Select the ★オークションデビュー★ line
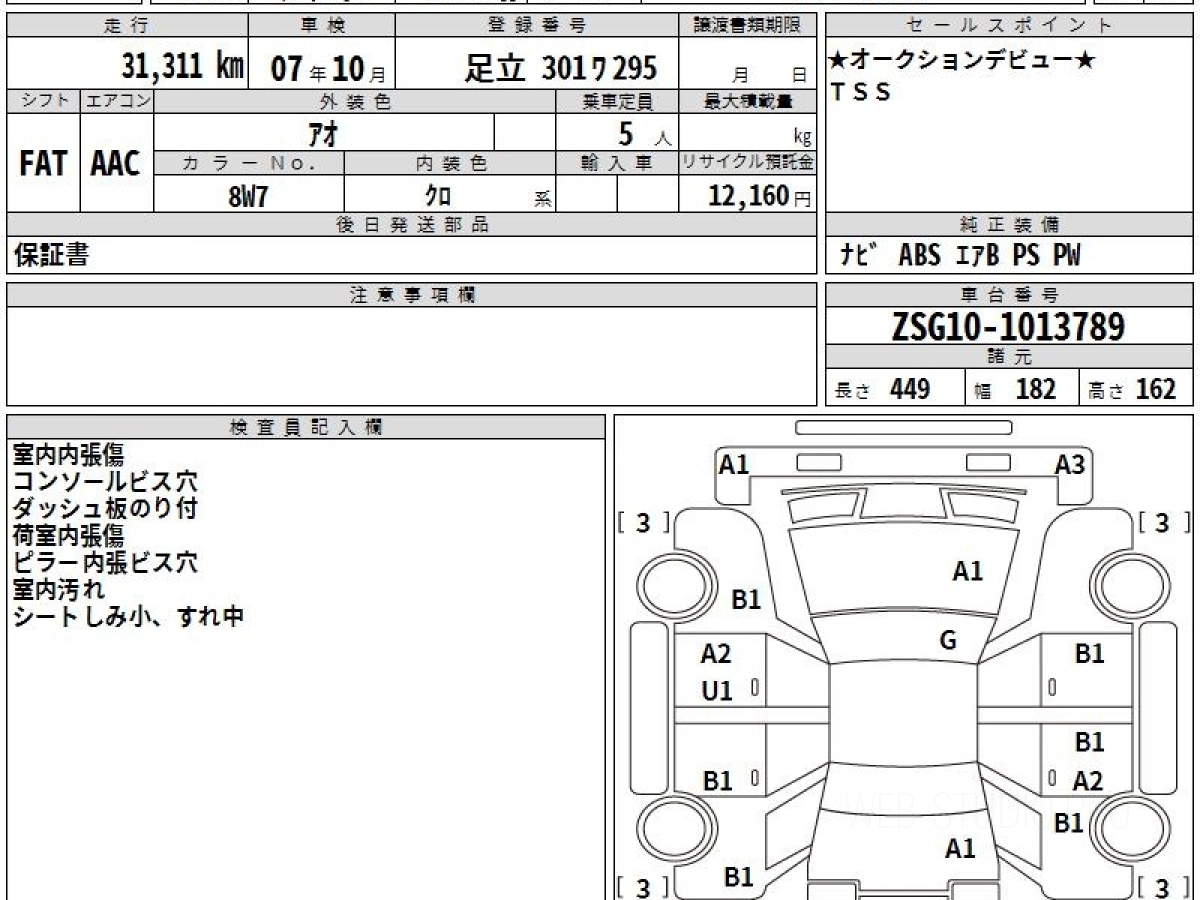 tap(961, 61)
